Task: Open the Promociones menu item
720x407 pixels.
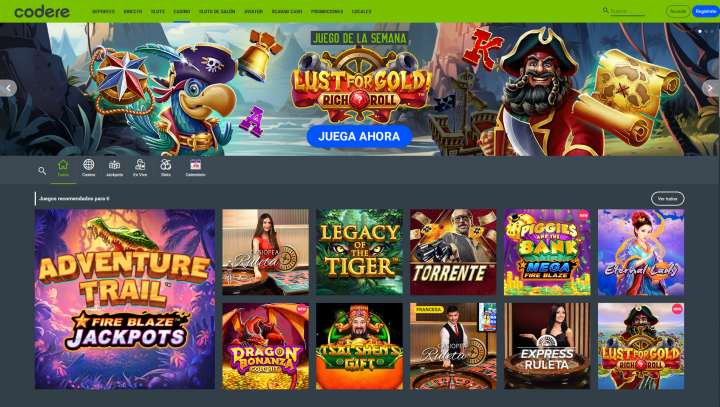Action: (x=327, y=11)
